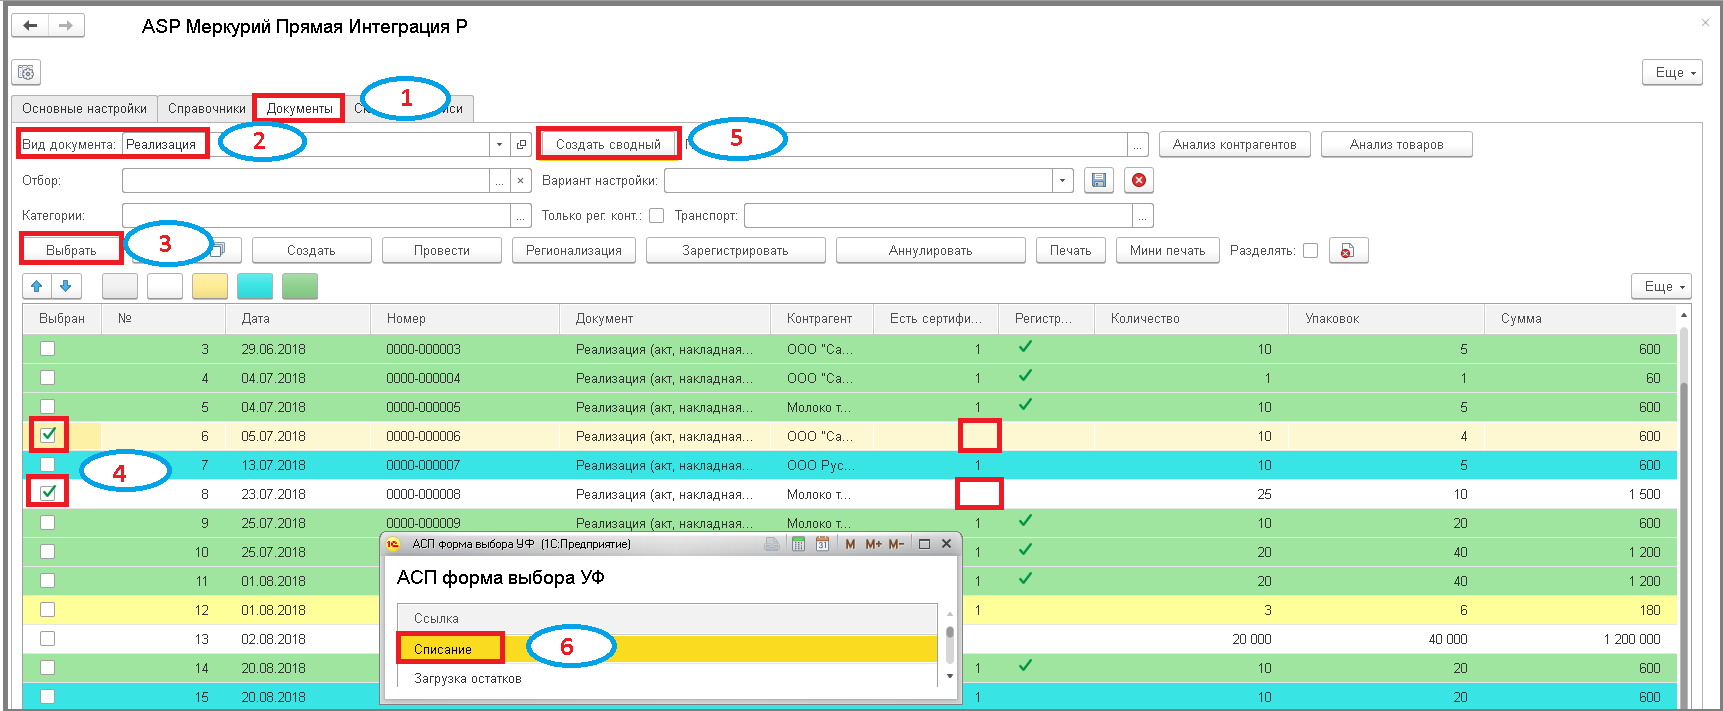Move the row down with the blue down arrow
1723x711 pixels.
(x=65, y=286)
